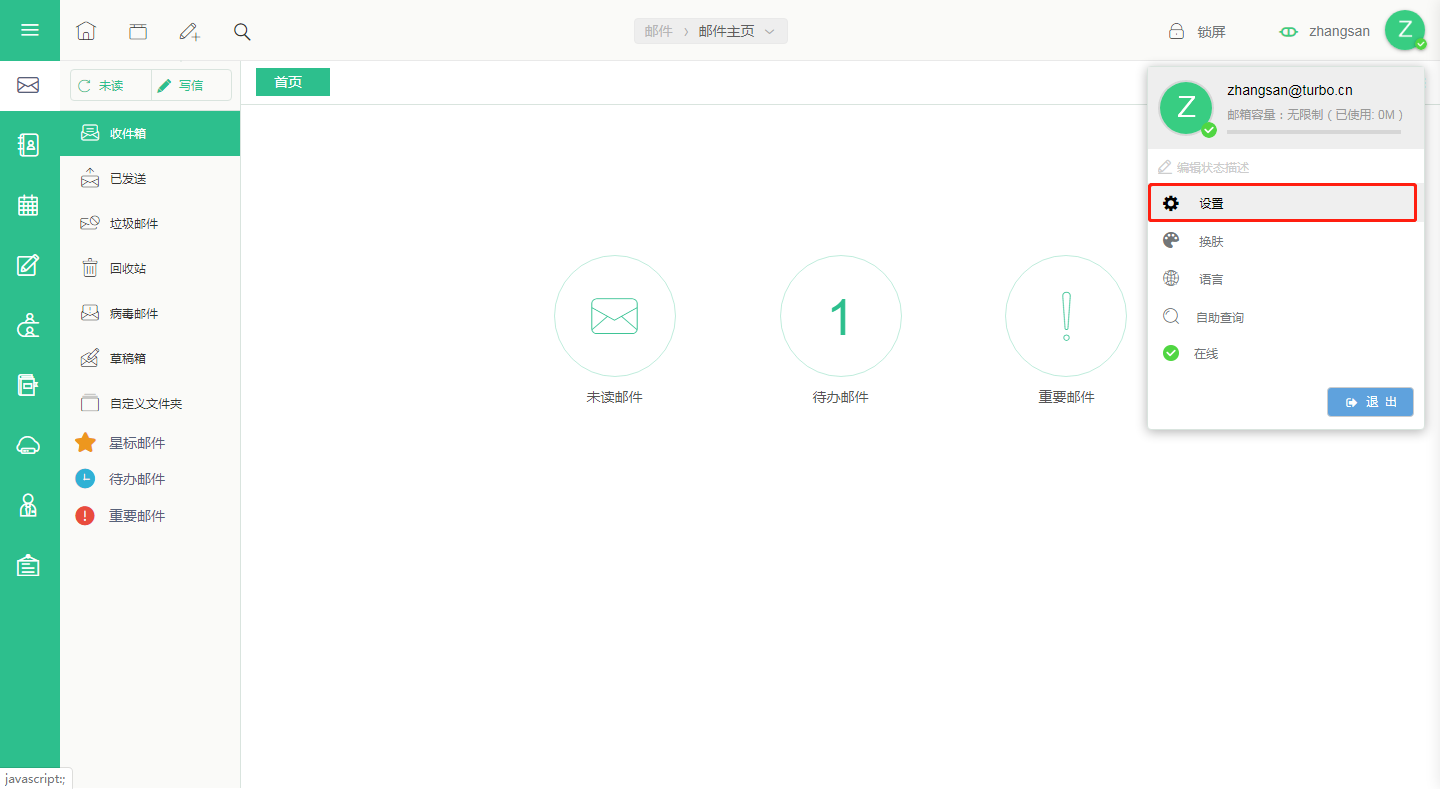The image size is (1440, 789).
Task: Open 自助查询 self-service query
Action: click(x=1286, y=317)
